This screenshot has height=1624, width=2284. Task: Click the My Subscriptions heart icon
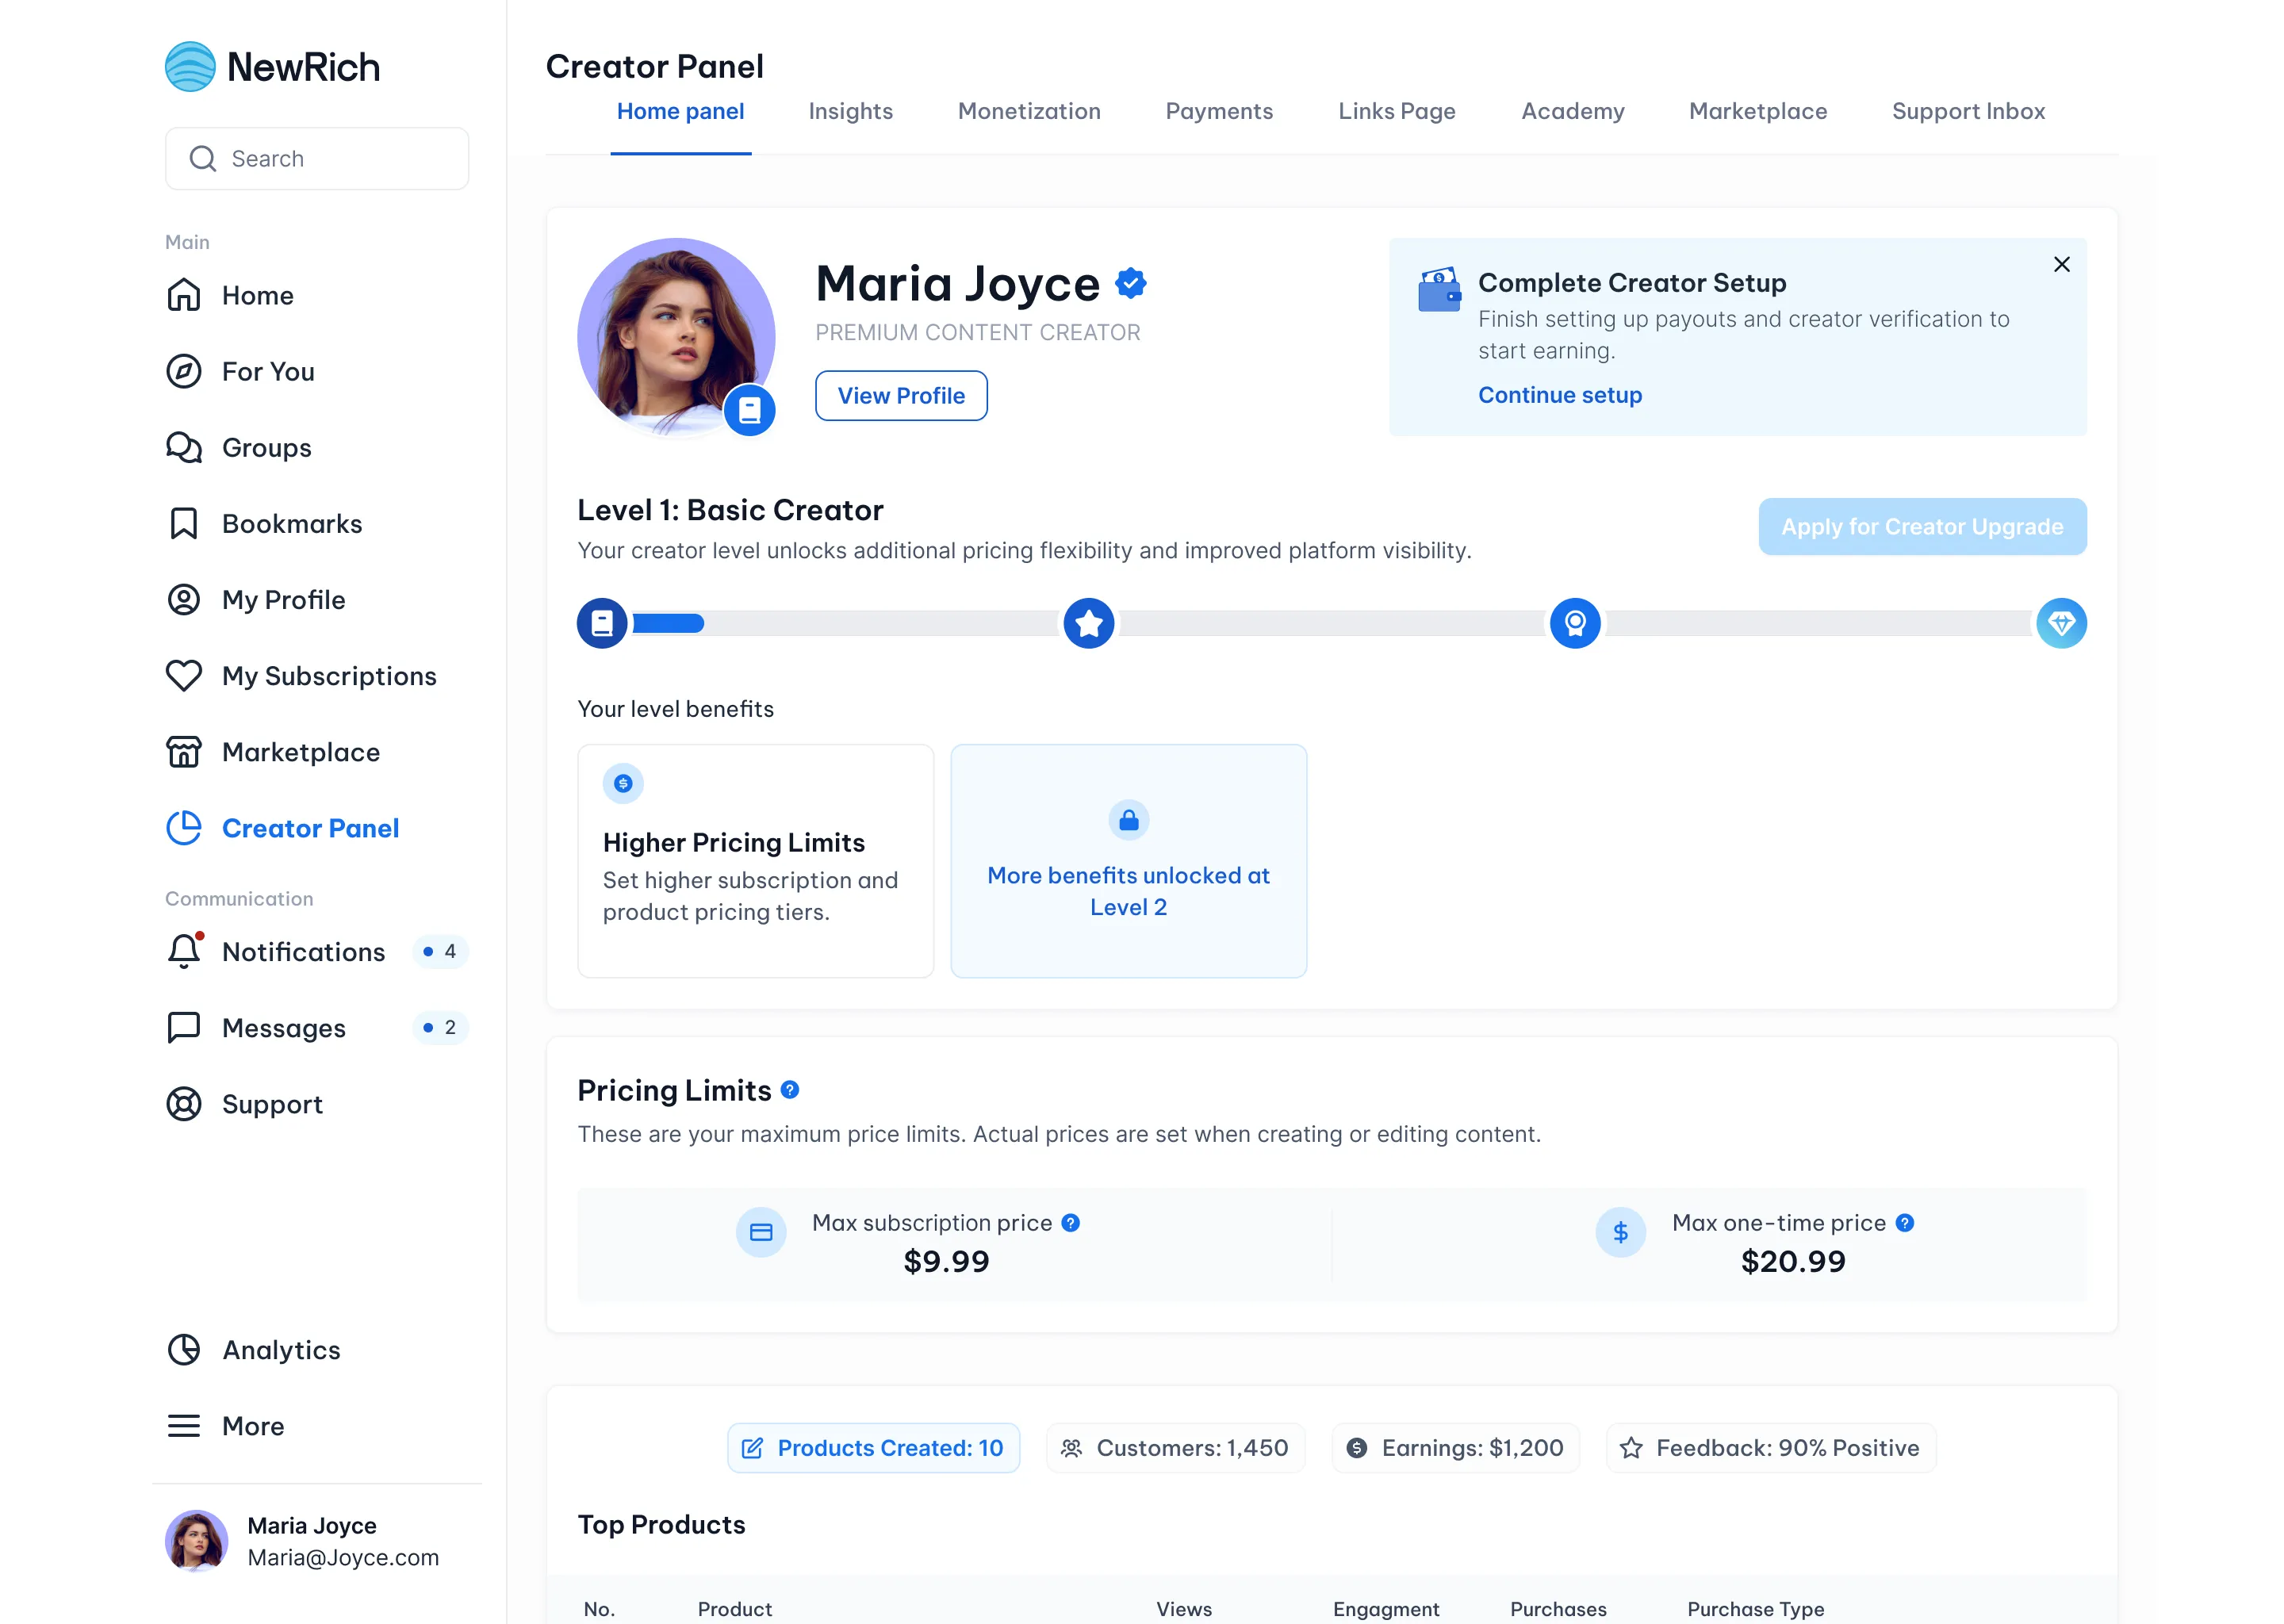pyautogui.click(x=184, y=675)
